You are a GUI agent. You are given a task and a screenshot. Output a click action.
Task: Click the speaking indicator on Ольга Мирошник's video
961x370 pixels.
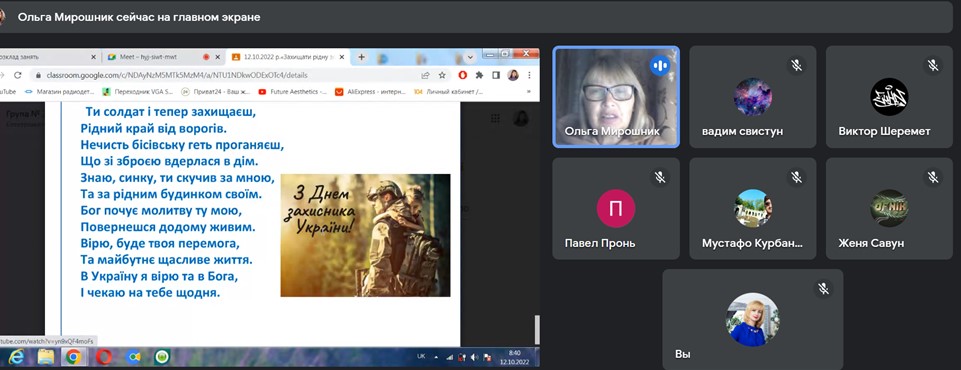[659, 65]
